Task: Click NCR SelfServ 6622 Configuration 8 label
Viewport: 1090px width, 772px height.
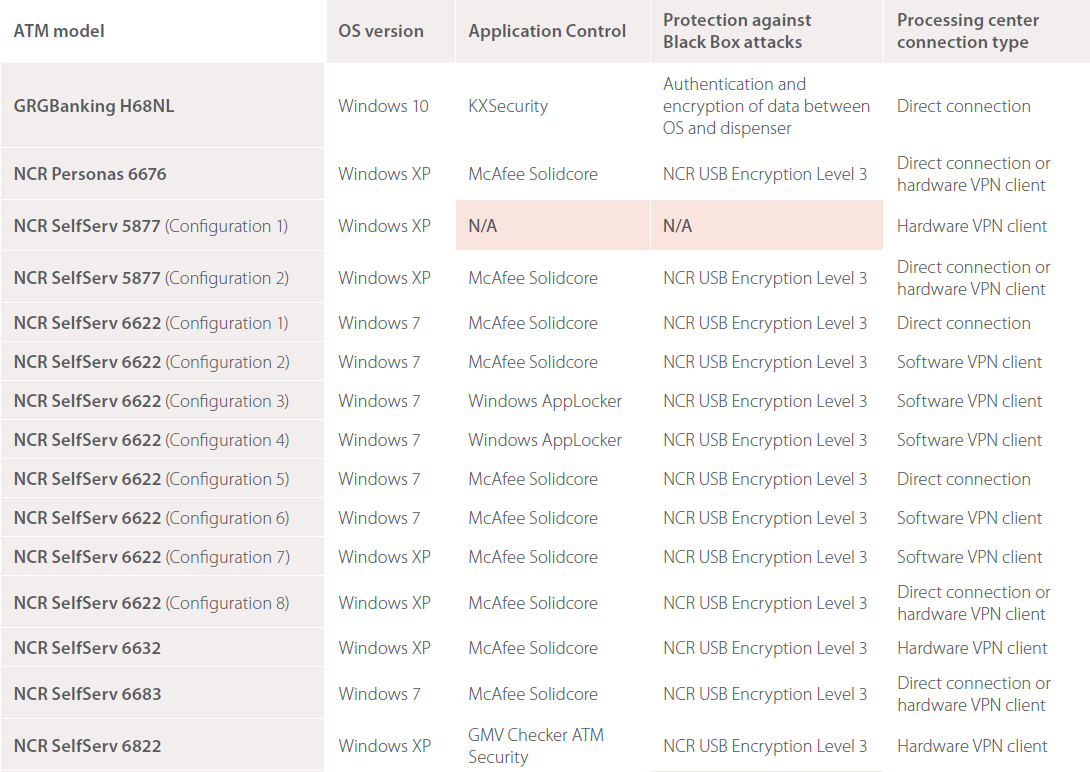Action: click(x=151, y=603)
